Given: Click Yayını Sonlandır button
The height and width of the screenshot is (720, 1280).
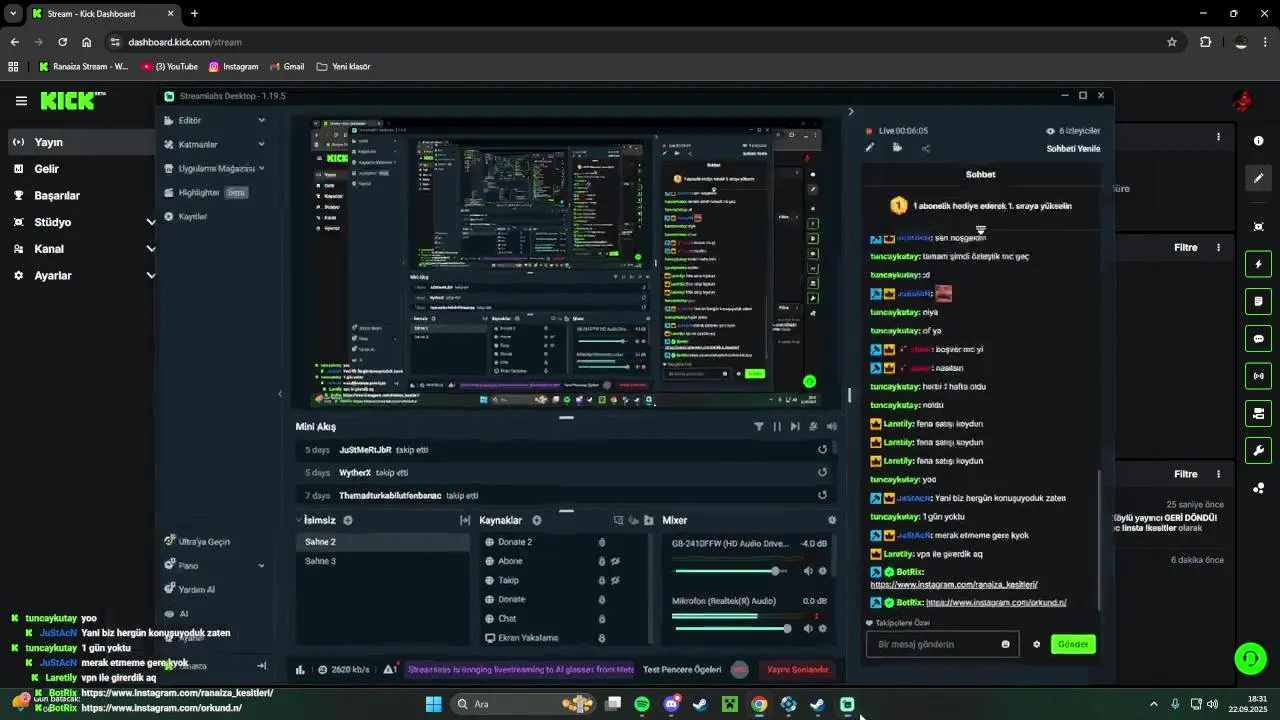Looking at the screenshot, I should 797,670.
